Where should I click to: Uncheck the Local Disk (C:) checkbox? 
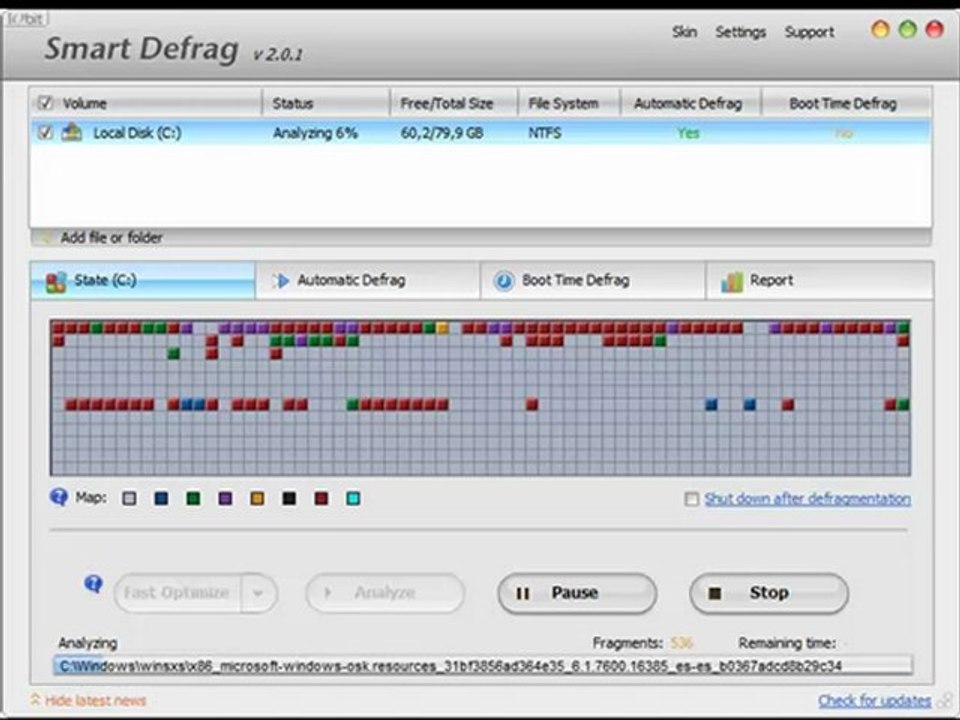coord(45,132)
